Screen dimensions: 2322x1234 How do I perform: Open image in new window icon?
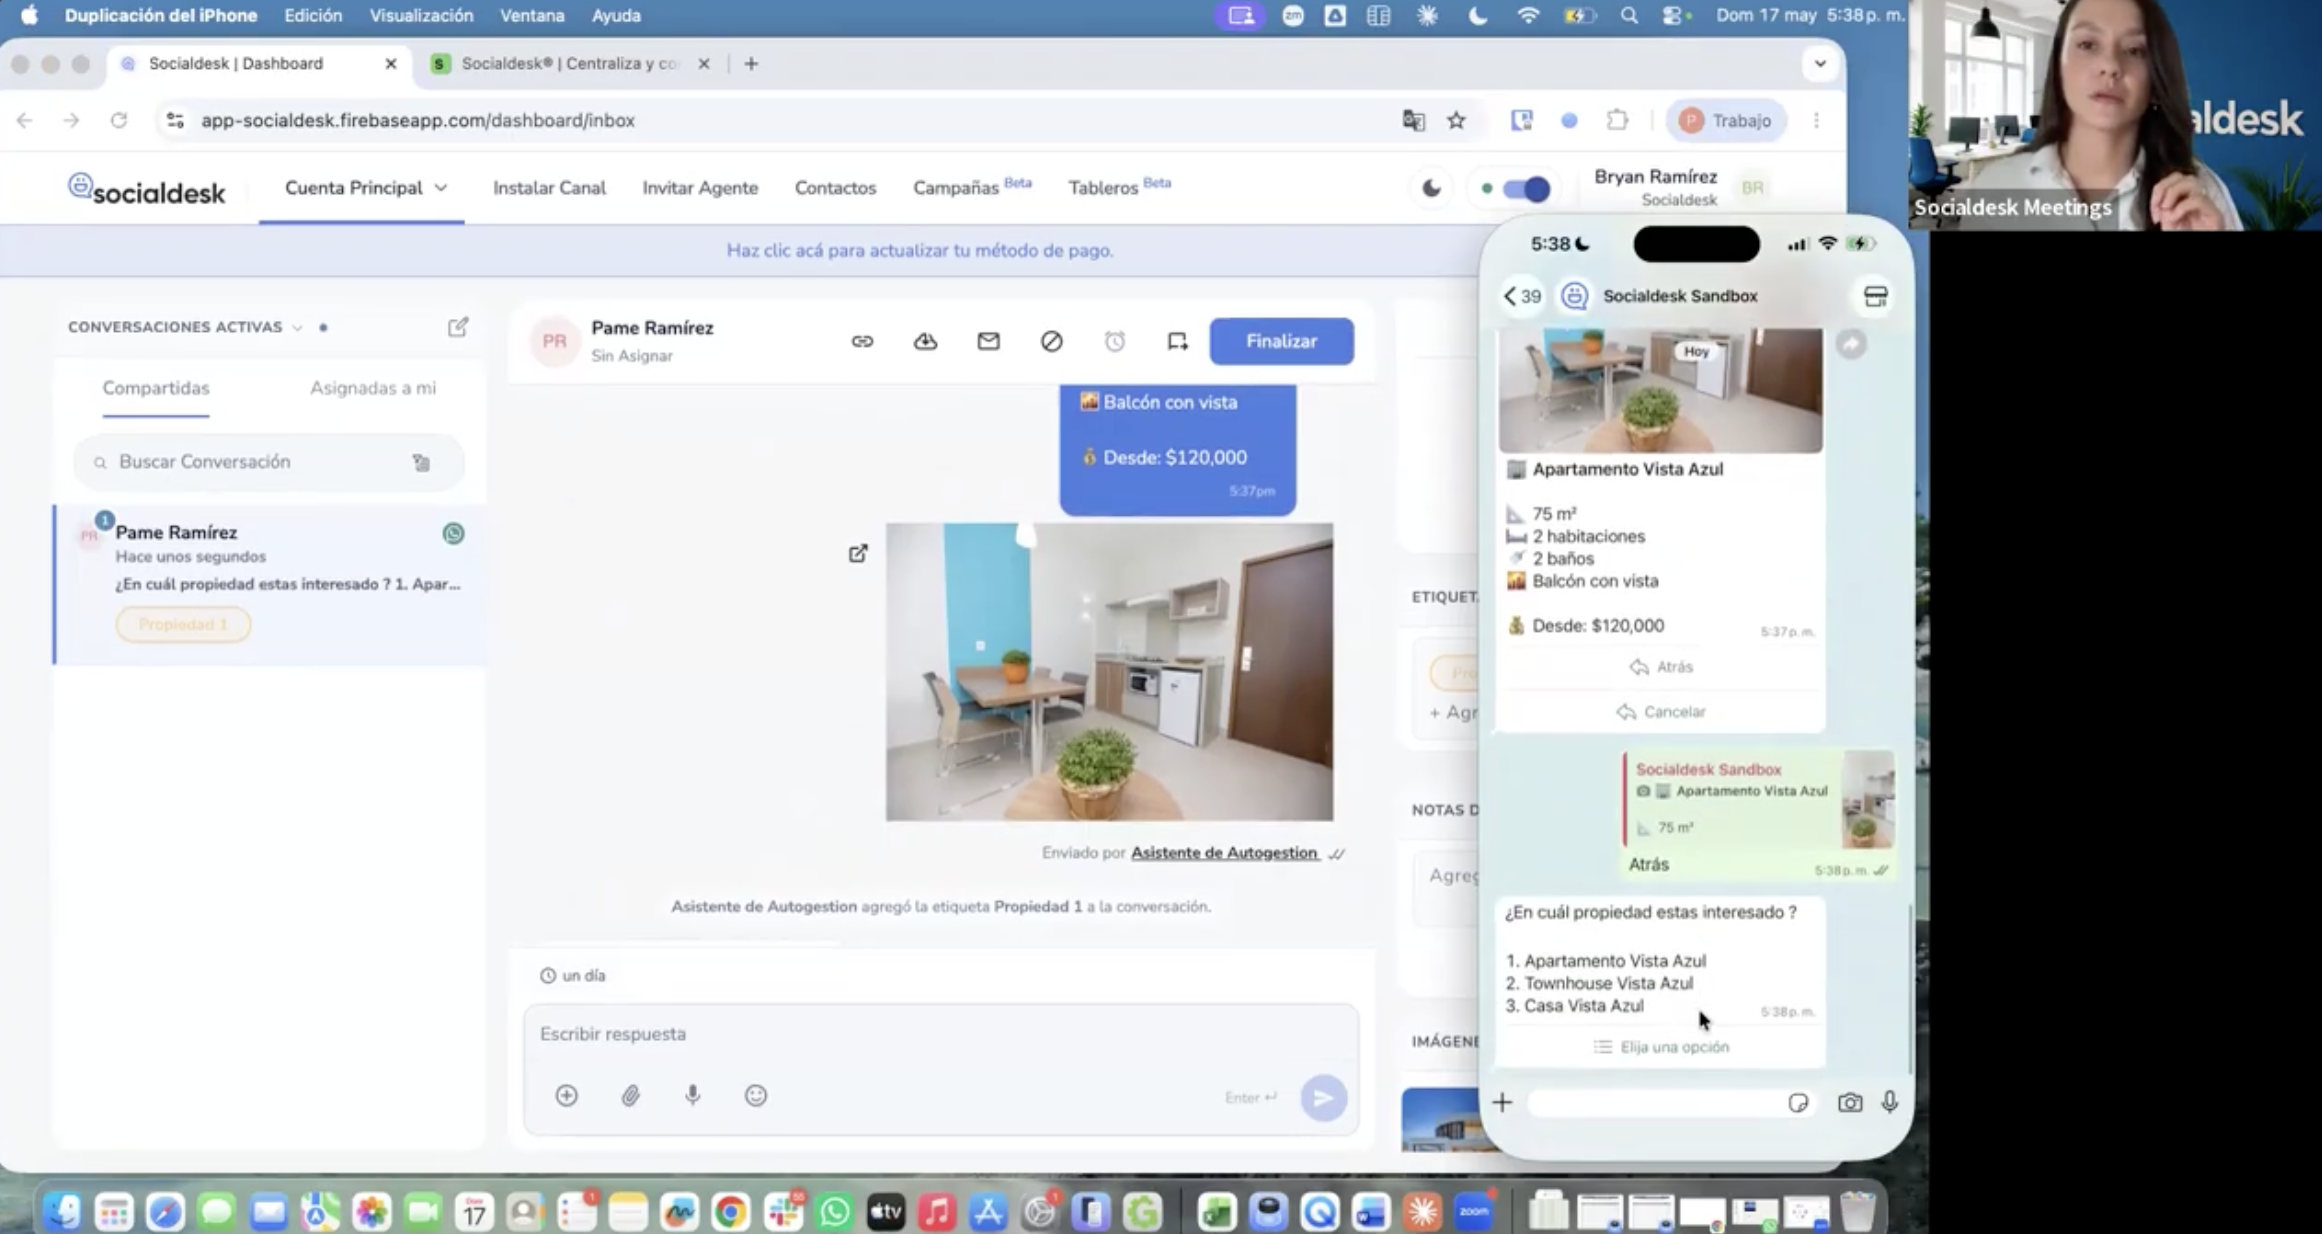pyautogui.click(x=858, y=553)
